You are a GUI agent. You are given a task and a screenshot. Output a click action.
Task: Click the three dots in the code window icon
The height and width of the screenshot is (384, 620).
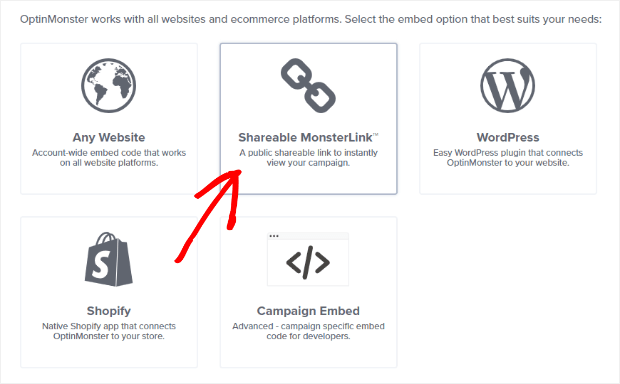(274, 236)
